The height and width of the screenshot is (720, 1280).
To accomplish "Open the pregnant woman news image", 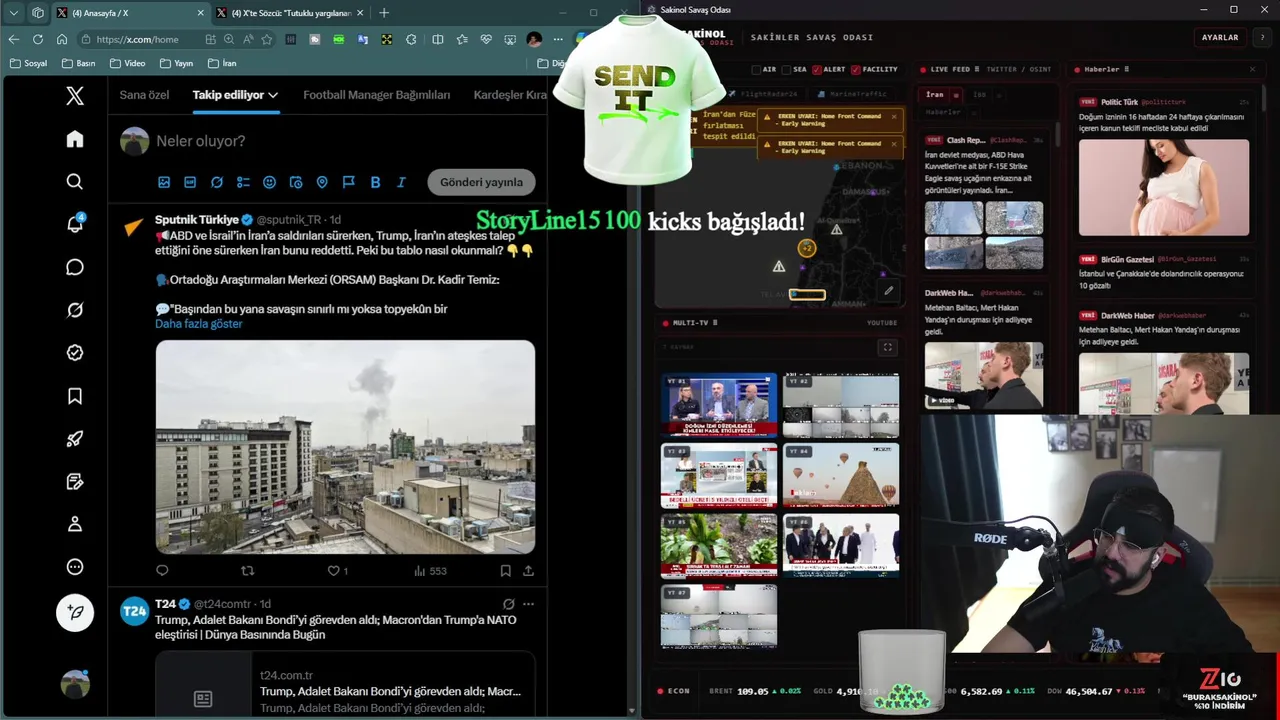I will pyautogui.click(x=1164, y=187).
